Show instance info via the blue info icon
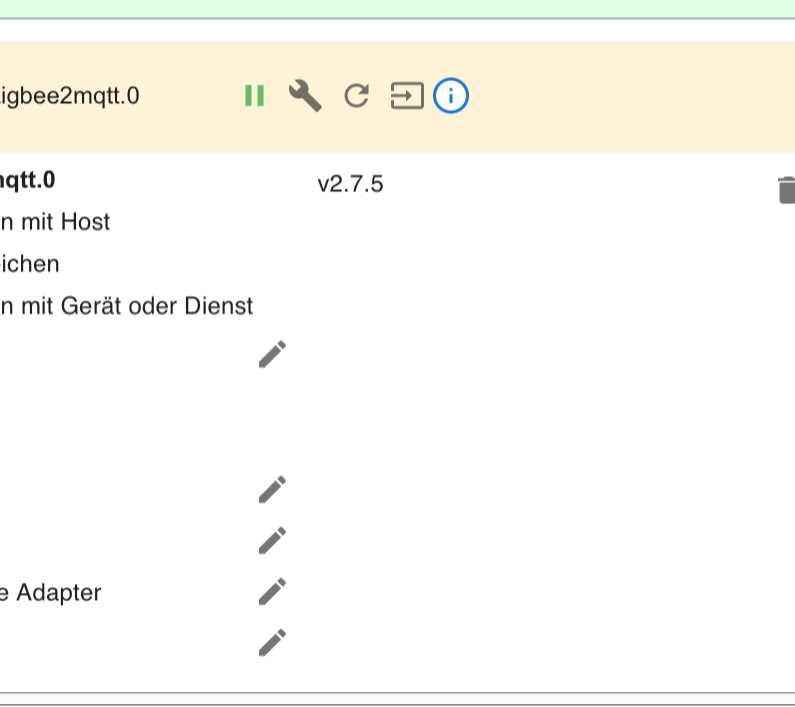This screenshot has height=707, width=795. [451, 95]
